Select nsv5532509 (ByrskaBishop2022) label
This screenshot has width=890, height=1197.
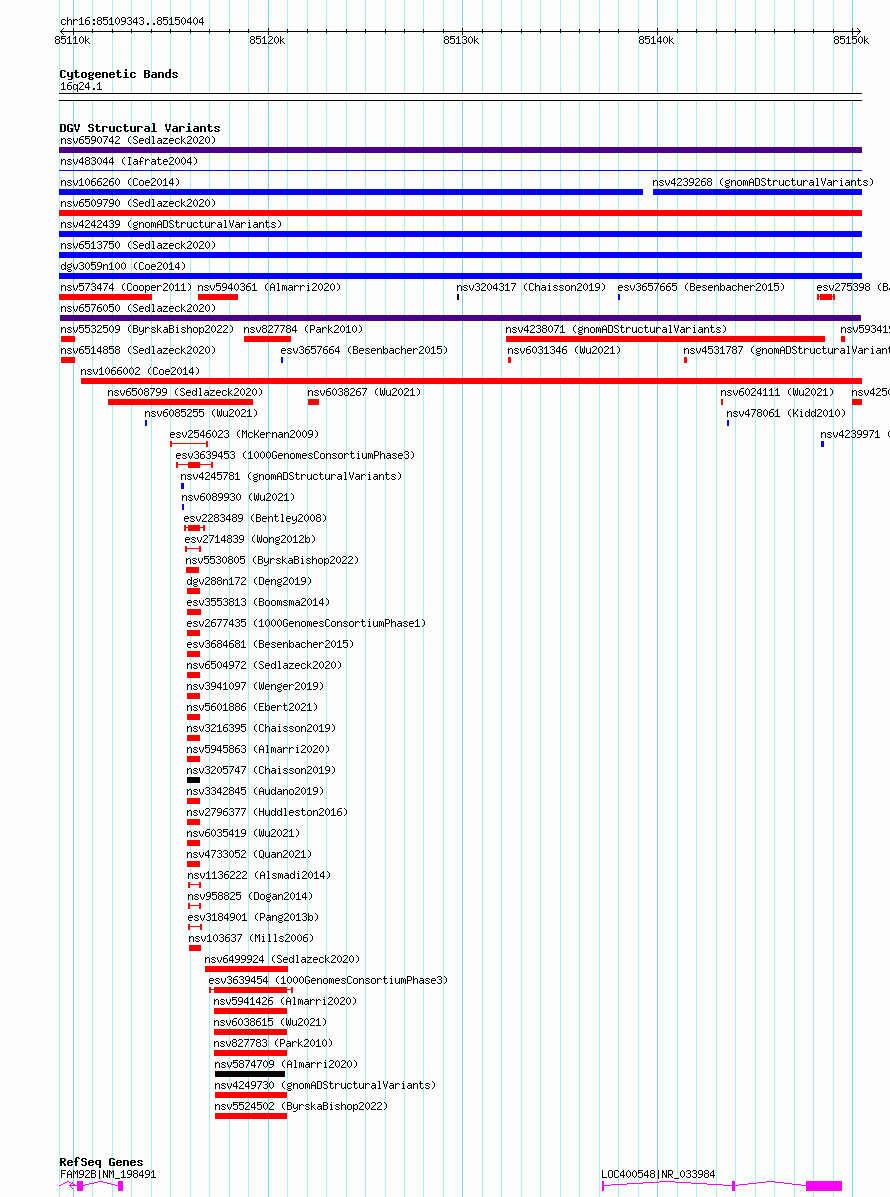click(147, 329)
